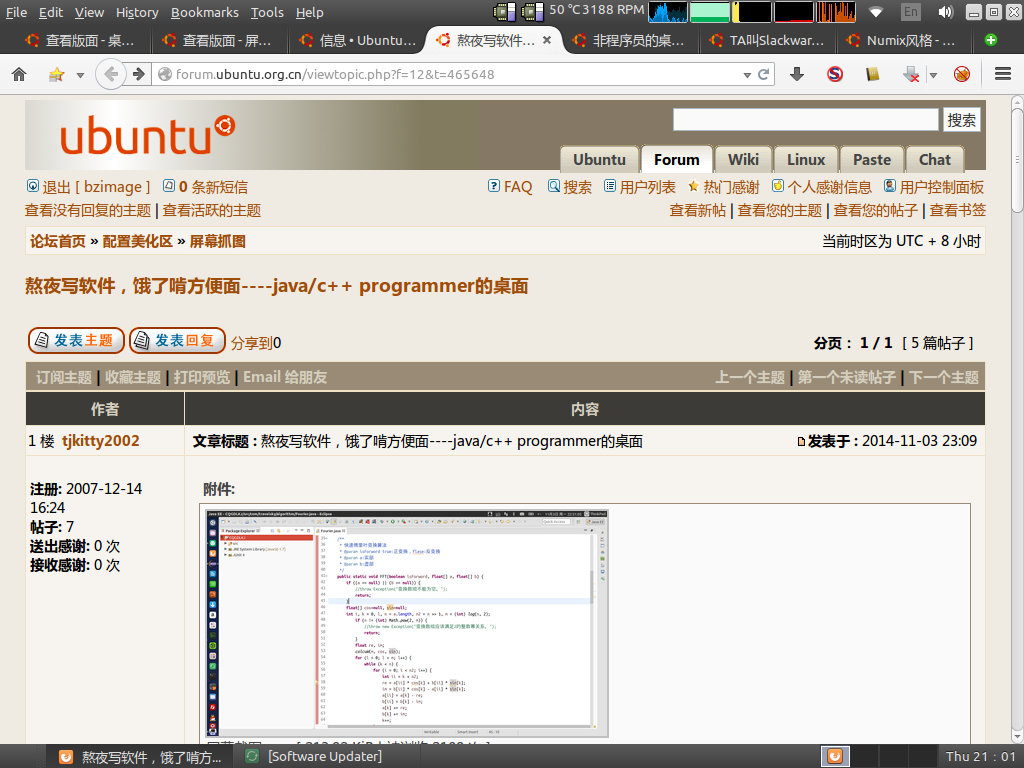Open the Help menu
This screenshot has width=1024, height=768.
310,12
